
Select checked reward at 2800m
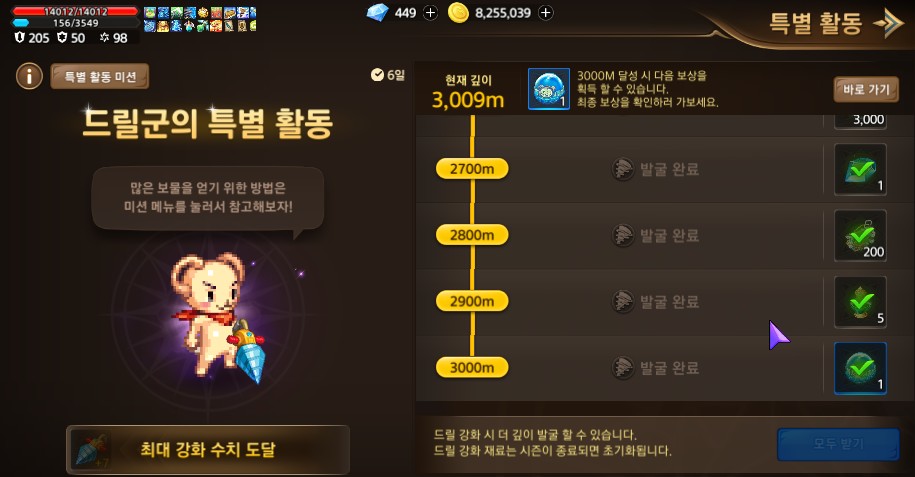point(860,235)
